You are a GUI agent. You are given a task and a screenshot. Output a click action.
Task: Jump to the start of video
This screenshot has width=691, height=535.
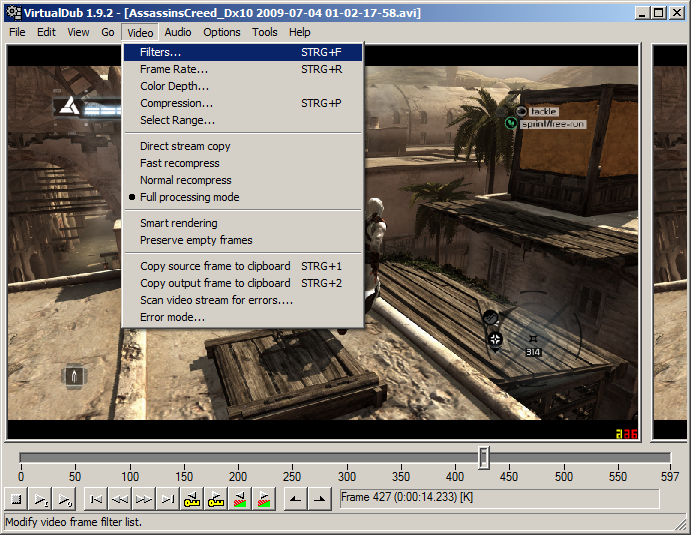tap(96, 499)
